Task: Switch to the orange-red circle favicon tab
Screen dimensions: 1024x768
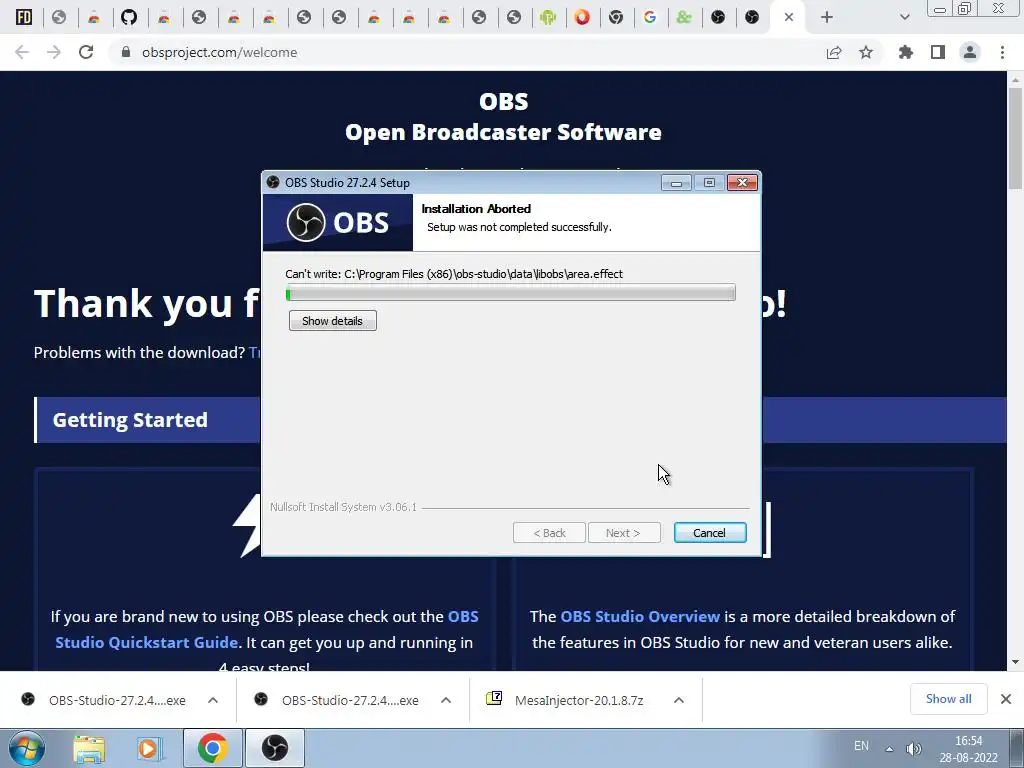Action: pyautogui.click(x=583, y=17)
